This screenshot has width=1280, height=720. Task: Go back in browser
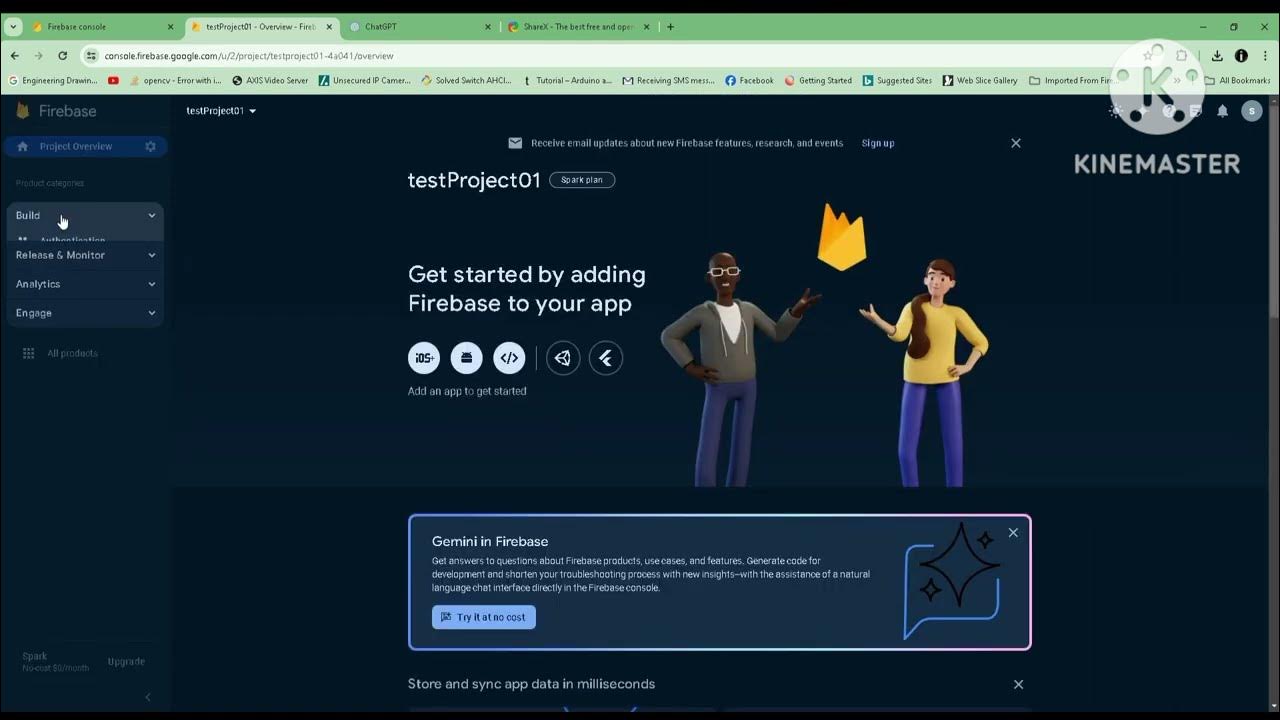click(x=14, y=56)
